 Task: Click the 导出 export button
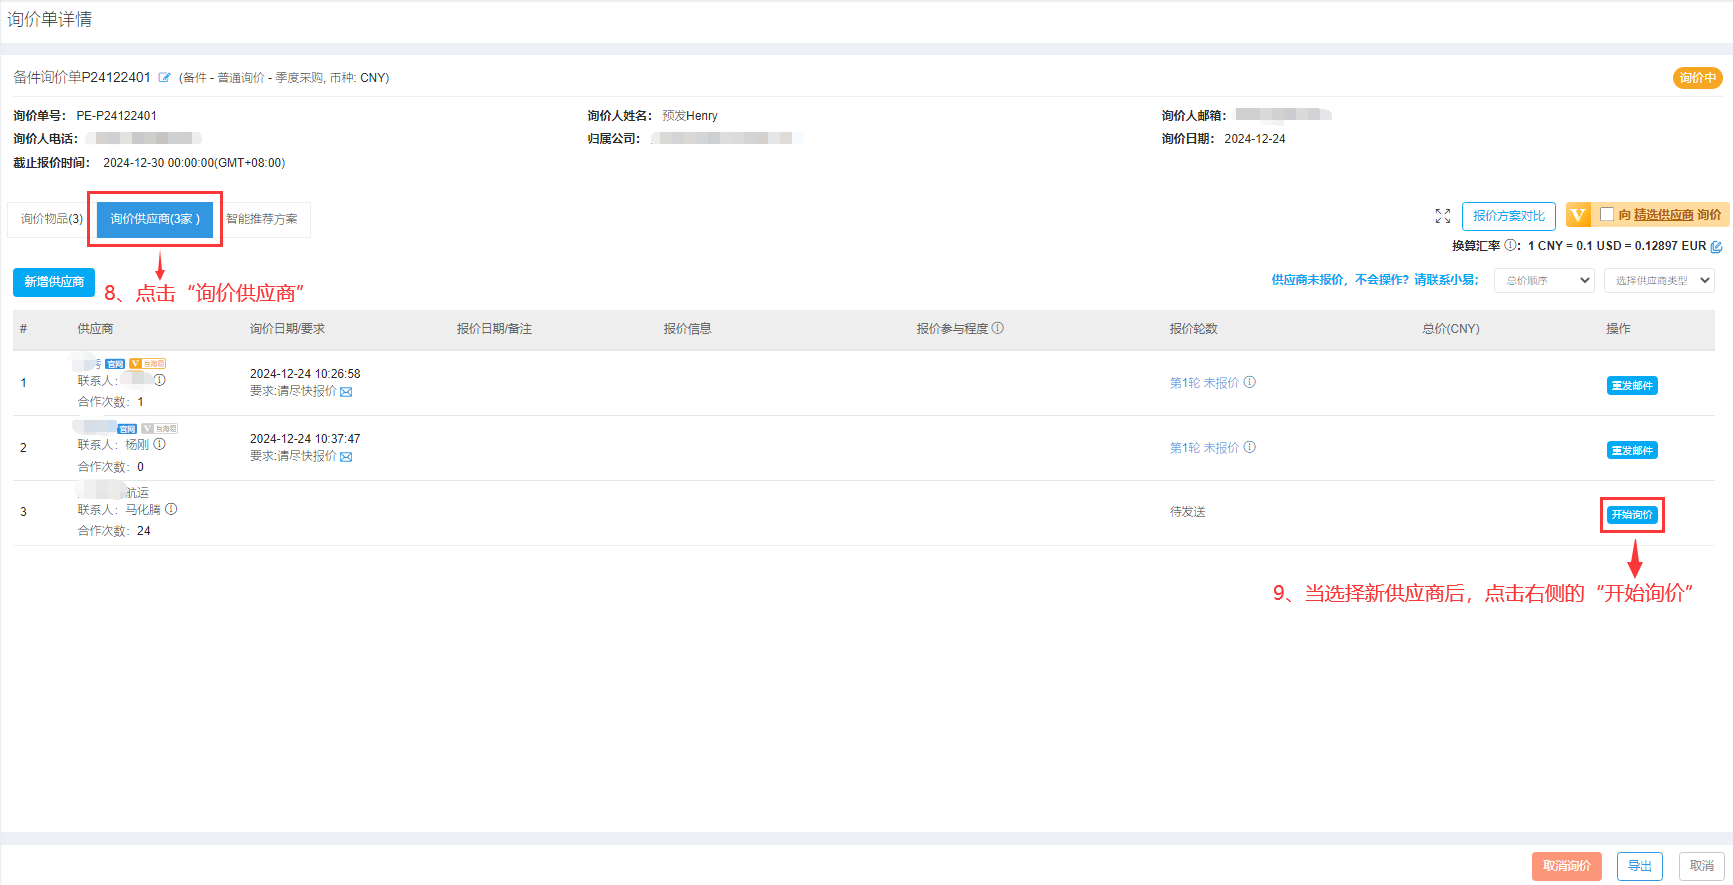pos(1640,866)
